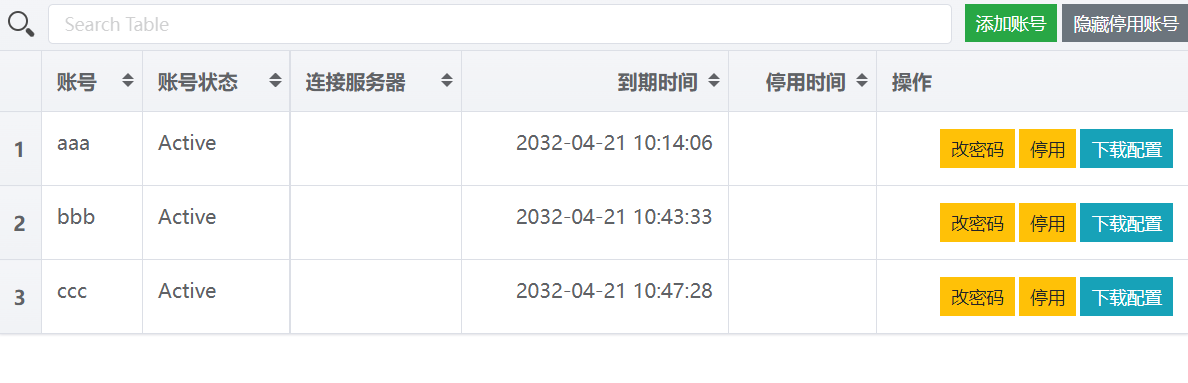Image resolution: width=1188 pixels, height=383 pixels.
Task: Sort by 到期时间 column arrows
Action: [x=714, y=81]
